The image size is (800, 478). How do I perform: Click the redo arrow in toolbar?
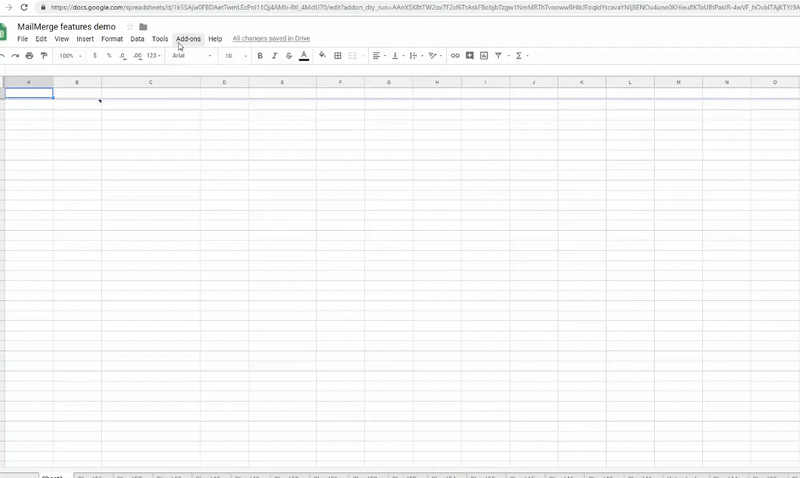[15, 56]
